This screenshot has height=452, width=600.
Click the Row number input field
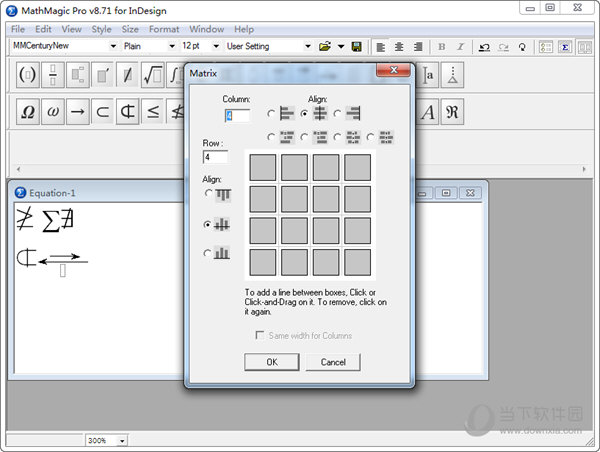[x=215, y=157]
